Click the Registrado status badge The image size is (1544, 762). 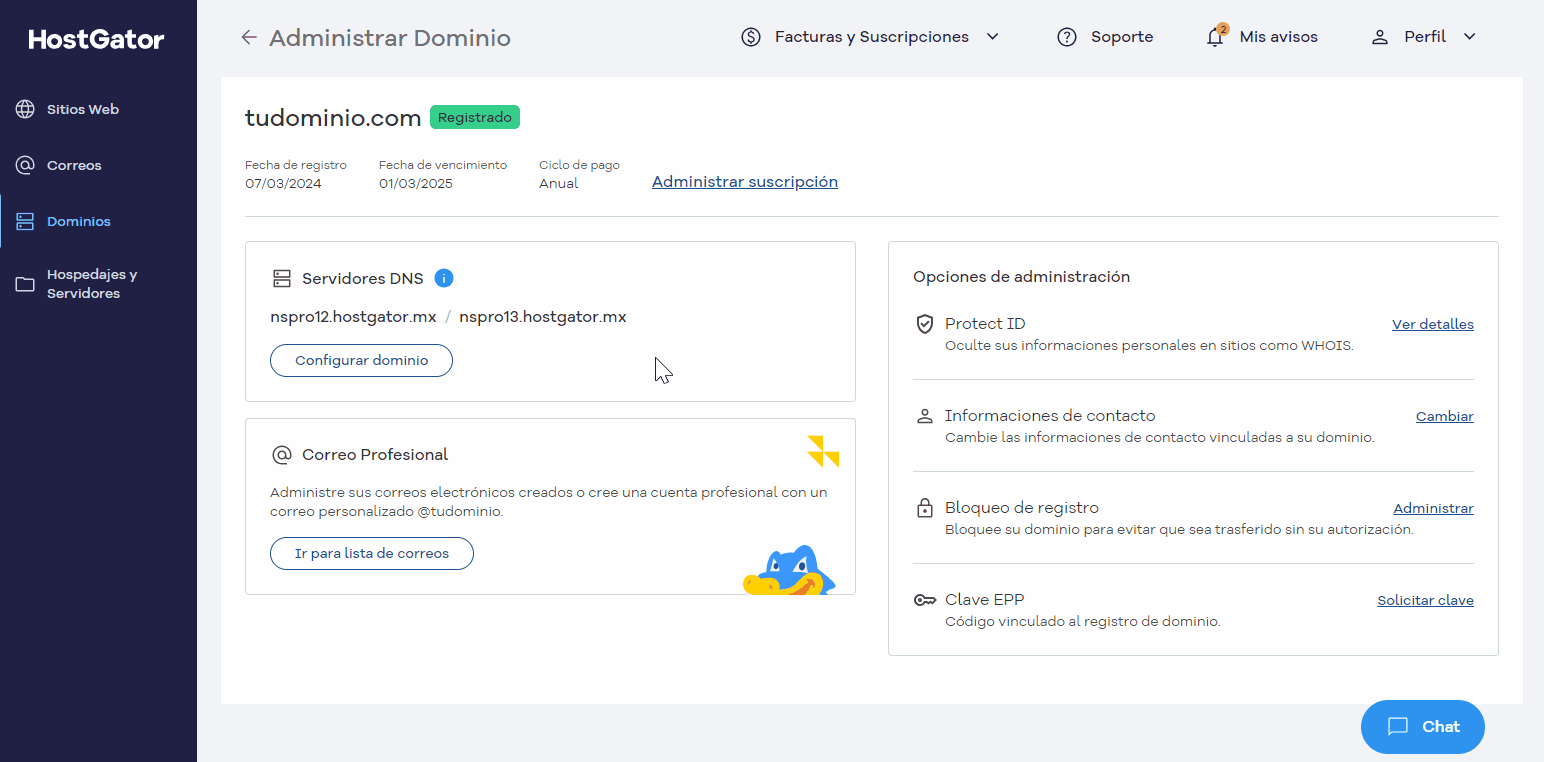click(475, 117)
